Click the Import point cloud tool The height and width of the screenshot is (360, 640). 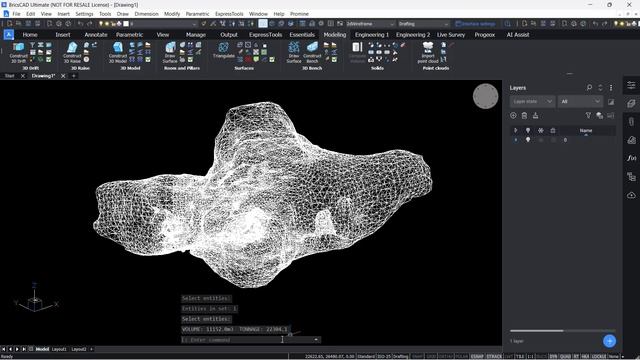(428, 53)
